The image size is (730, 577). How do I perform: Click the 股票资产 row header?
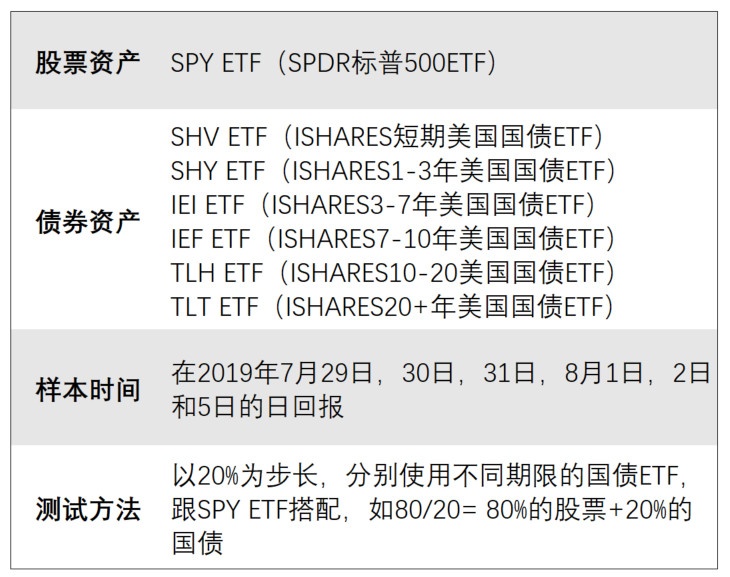tap(87, 62)
